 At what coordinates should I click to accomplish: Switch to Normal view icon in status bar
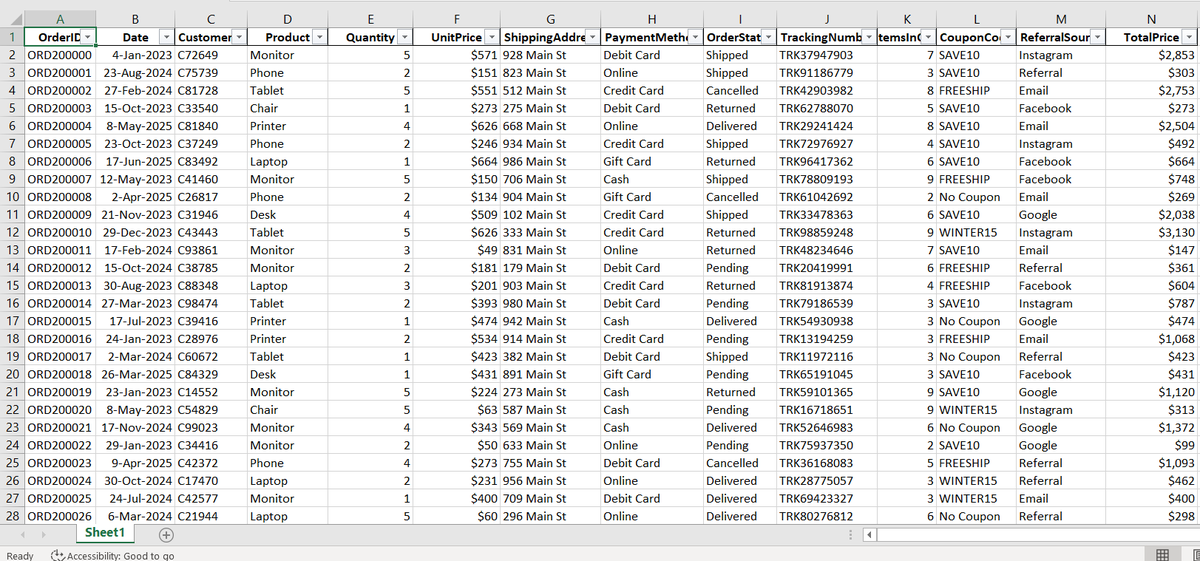(x=1163, y=555)
